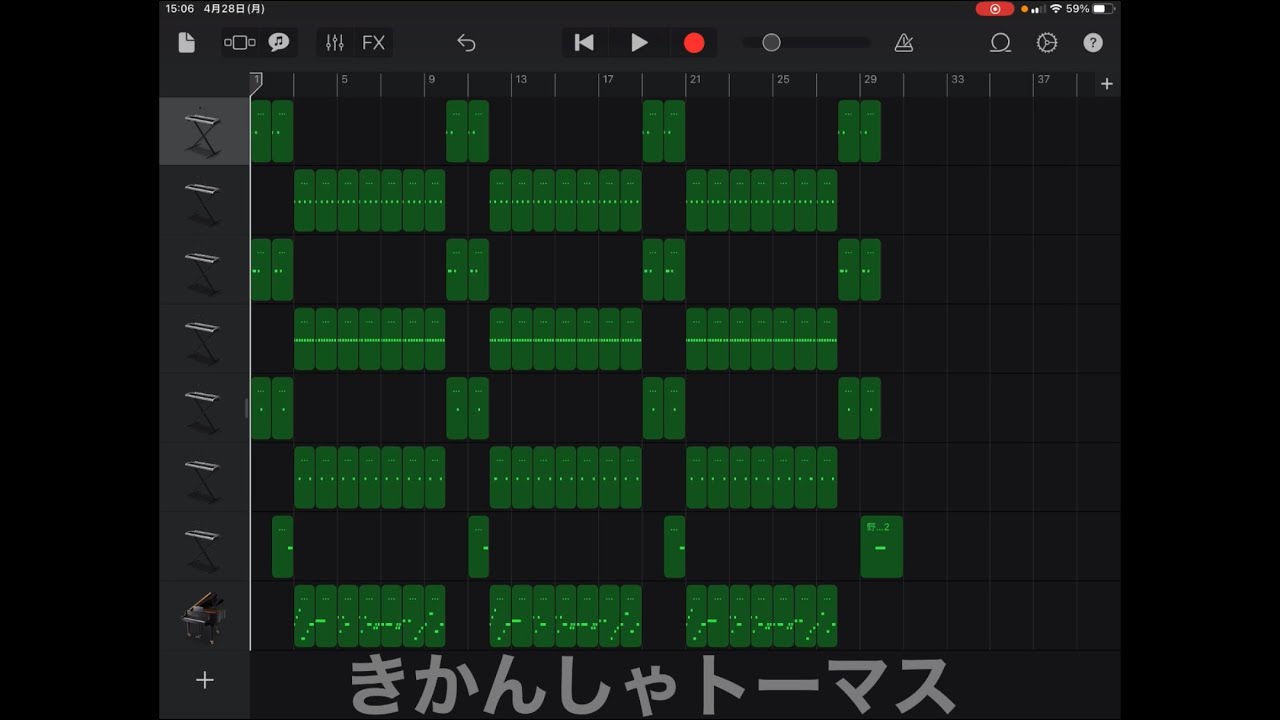Toggle the metronome

[x=904, y=42]
